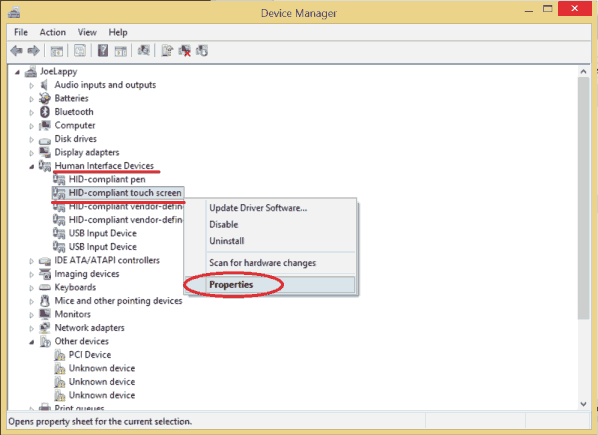Click the vertical scrollbar thumb
Viewport: 598px width, 435px height.
[583, 198]
